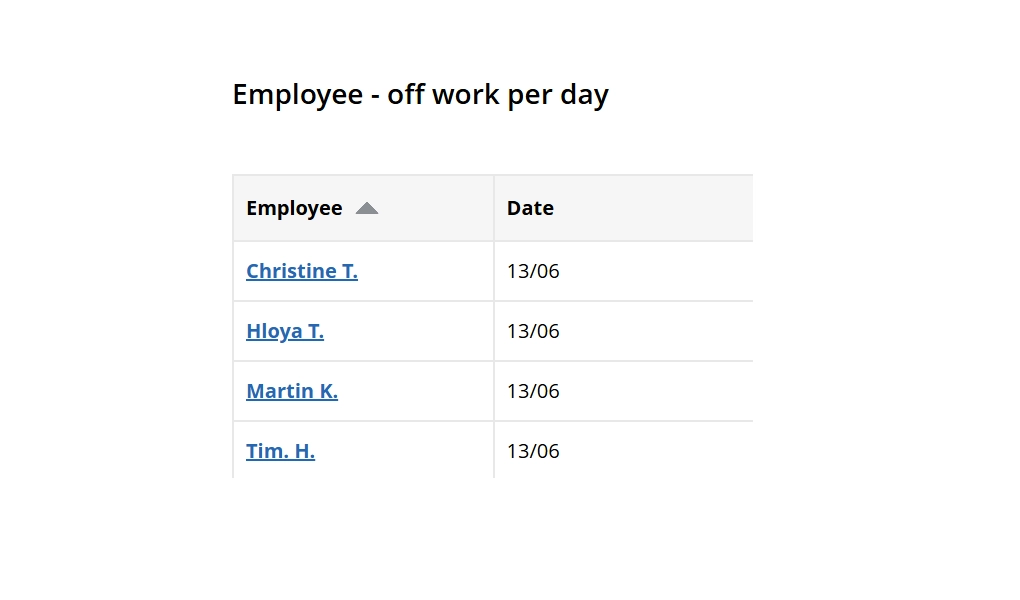Select the date 13/06 for Tim. H.

(533, 451)
